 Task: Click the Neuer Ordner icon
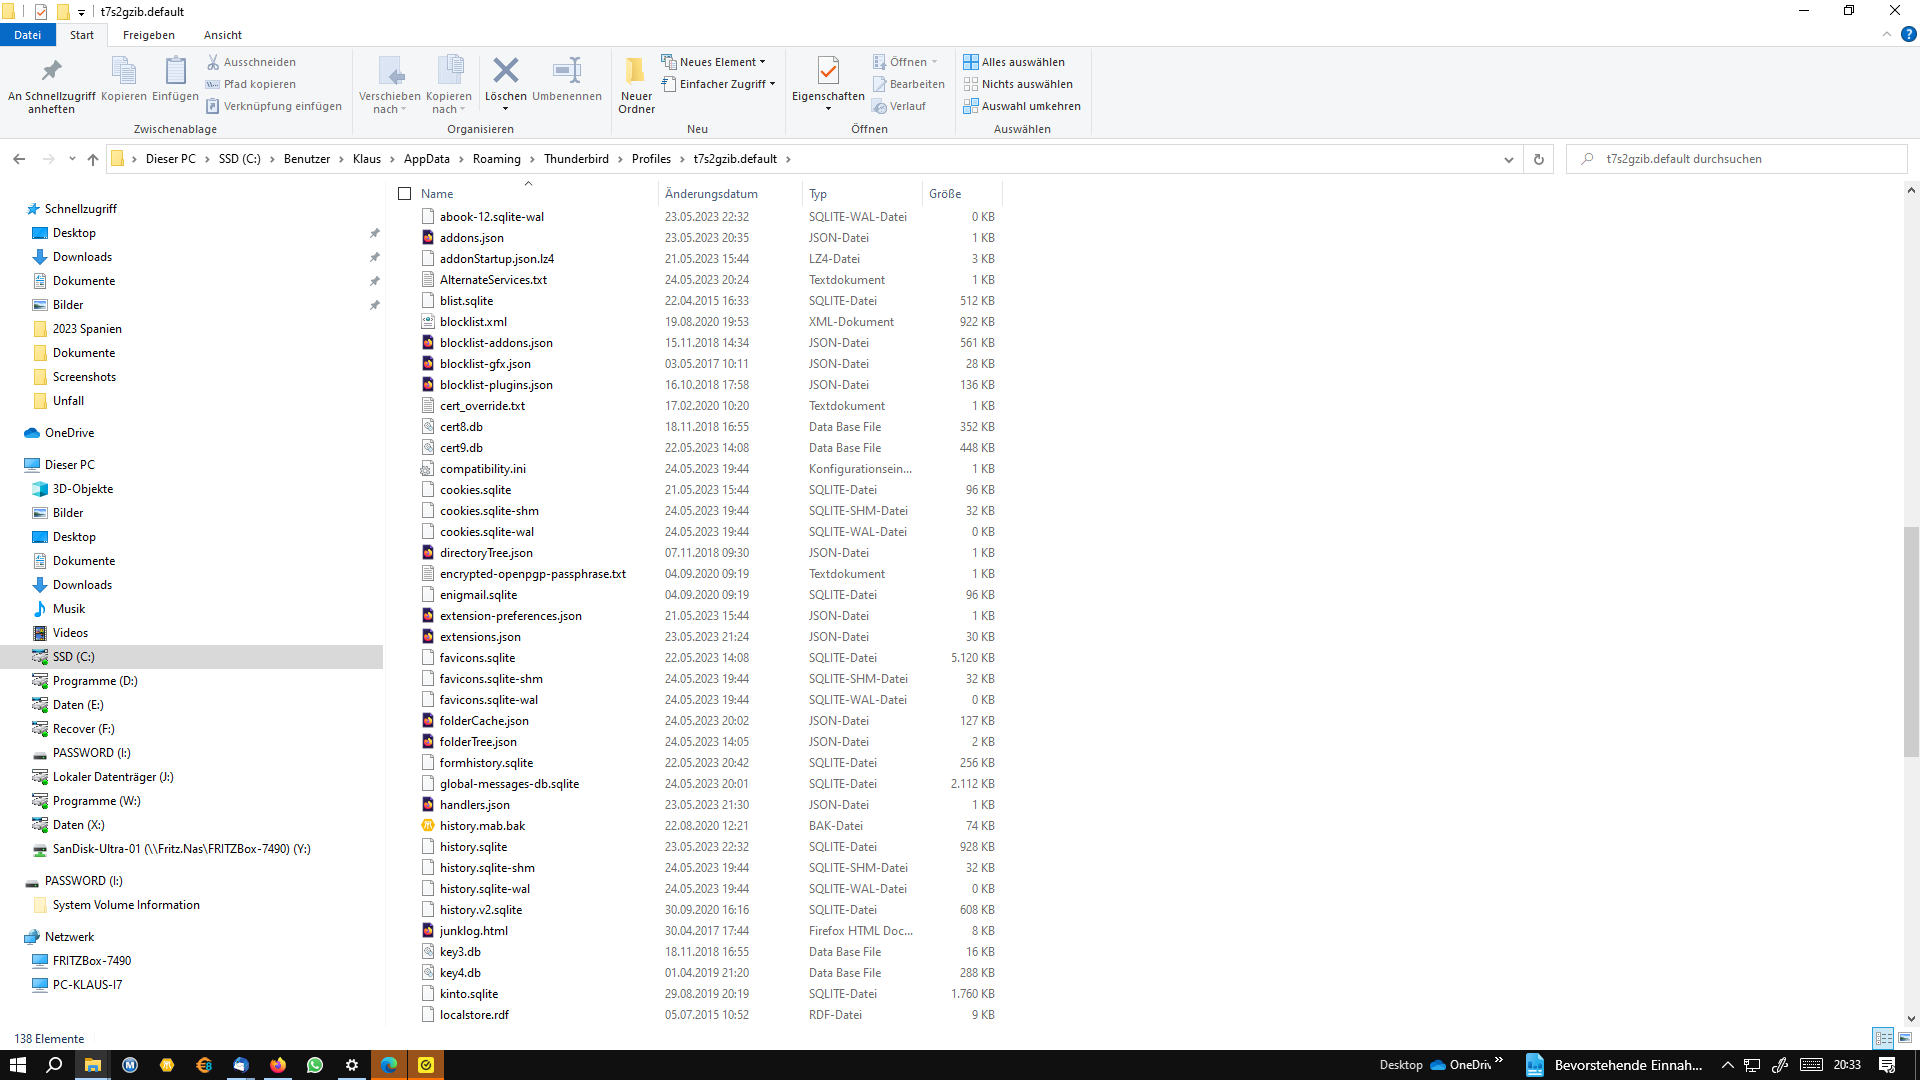[636, 71]
